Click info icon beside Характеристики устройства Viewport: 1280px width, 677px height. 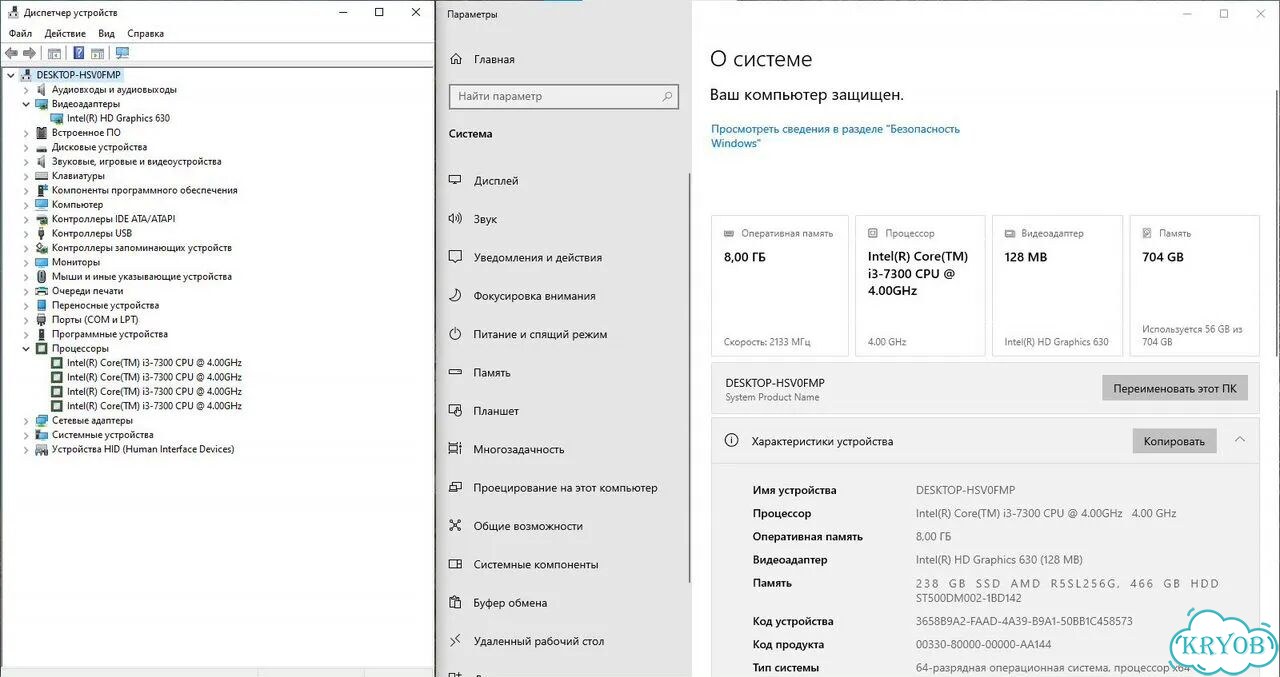point(731,441)
